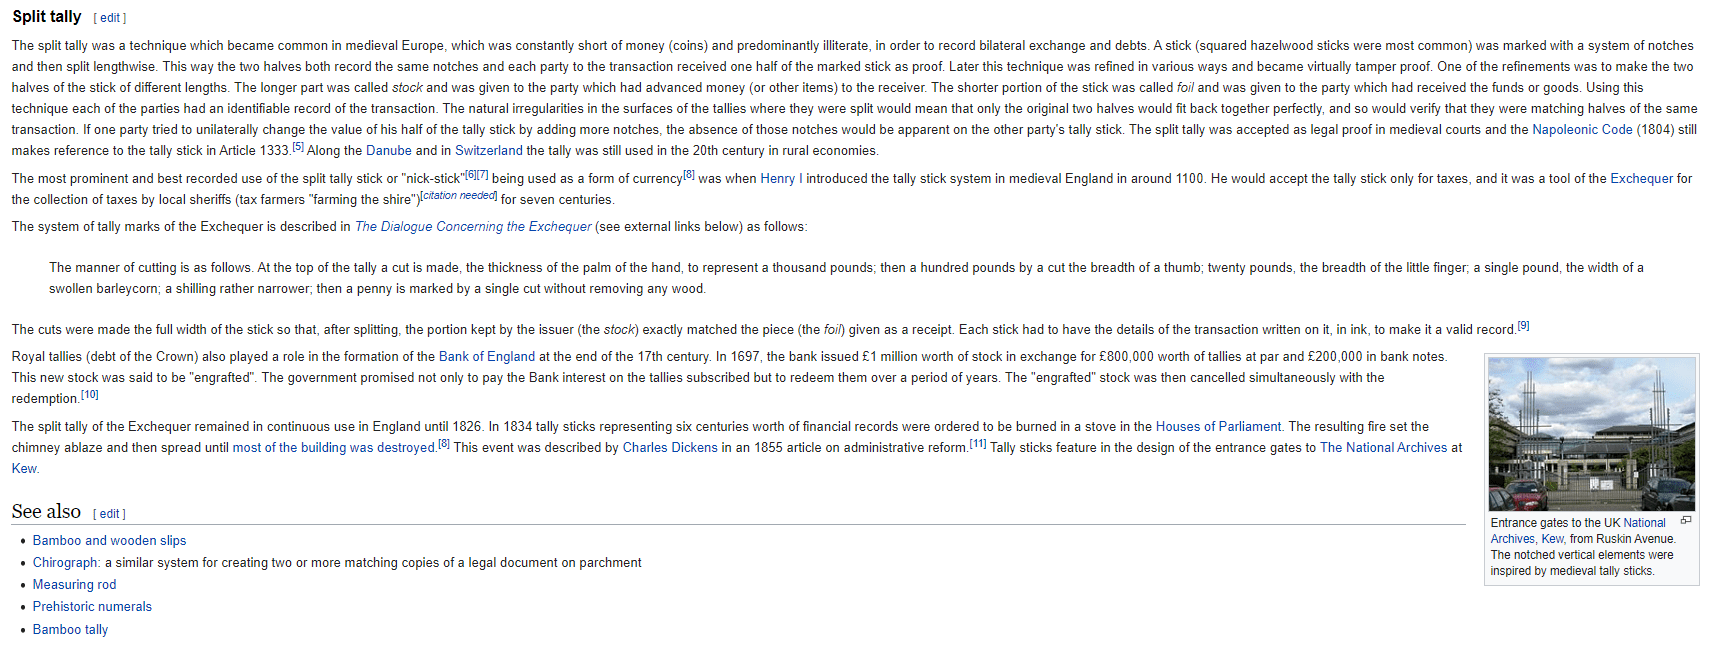
Task: Open the Henry I link
Action: pyautogui.click(x=781, y=179)
